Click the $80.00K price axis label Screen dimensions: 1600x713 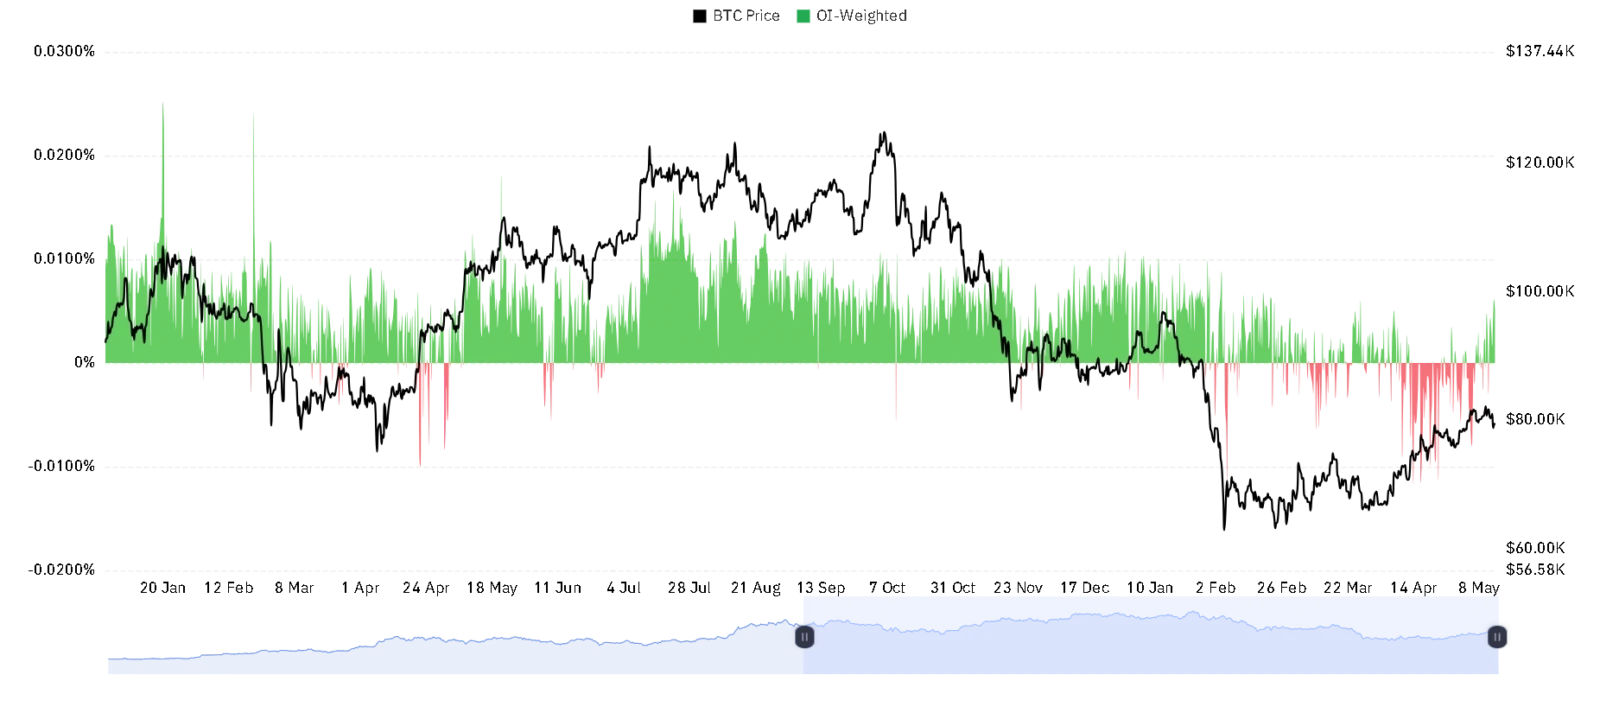[x=1536, y=419]
